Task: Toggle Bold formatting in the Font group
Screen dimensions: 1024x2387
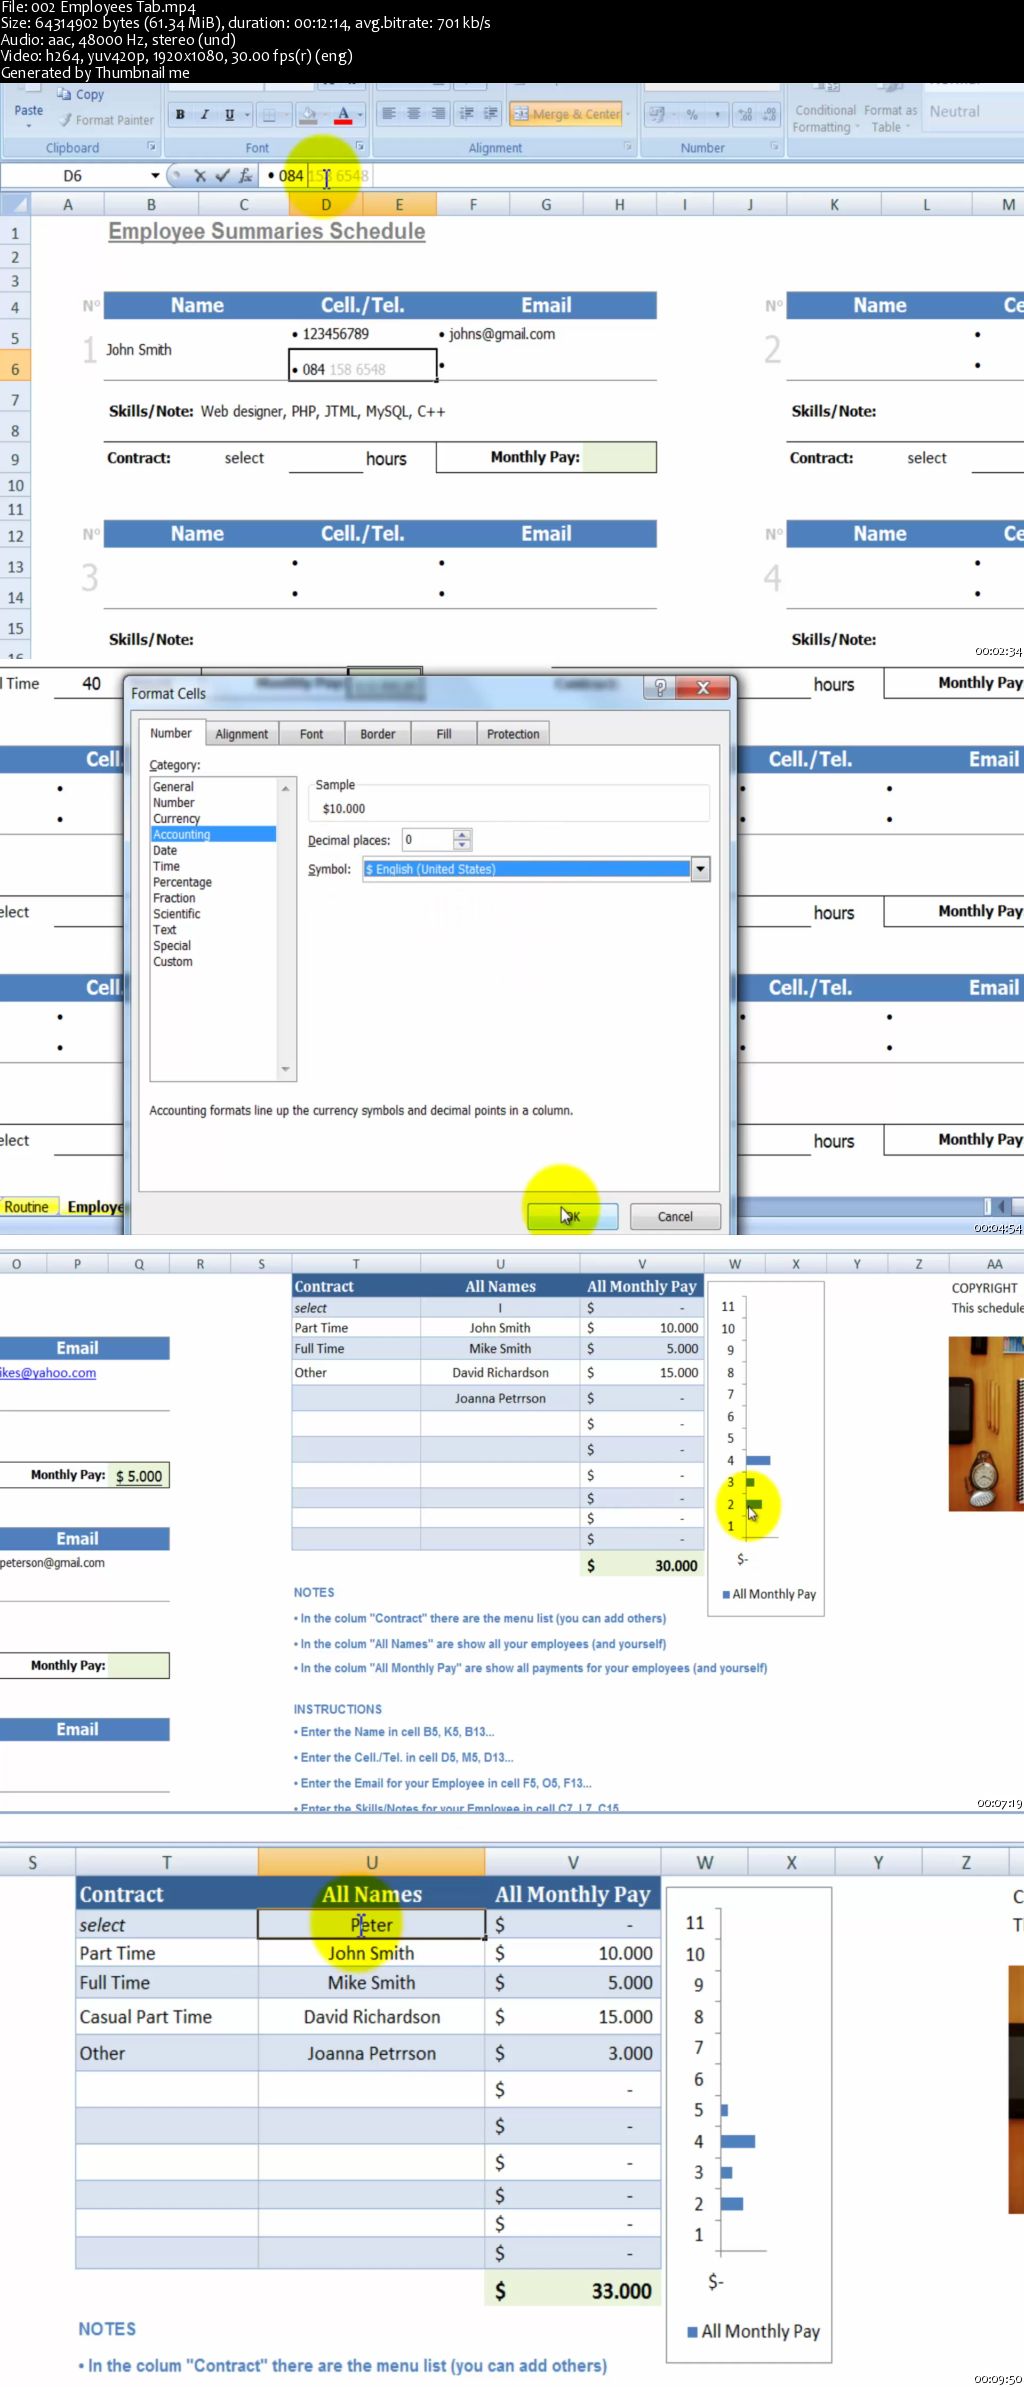Action: [180, 114]
